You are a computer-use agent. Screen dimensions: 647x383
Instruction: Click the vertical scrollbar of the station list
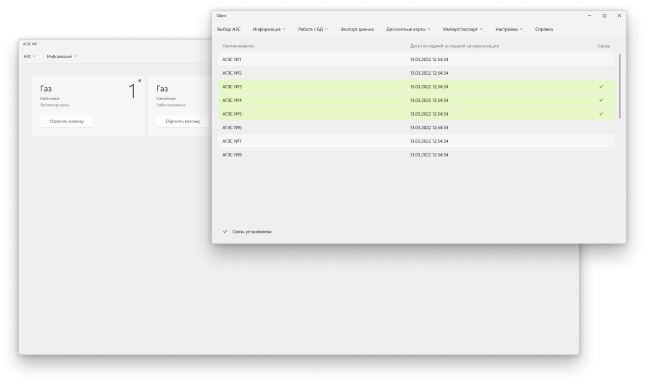pos(620,86)
